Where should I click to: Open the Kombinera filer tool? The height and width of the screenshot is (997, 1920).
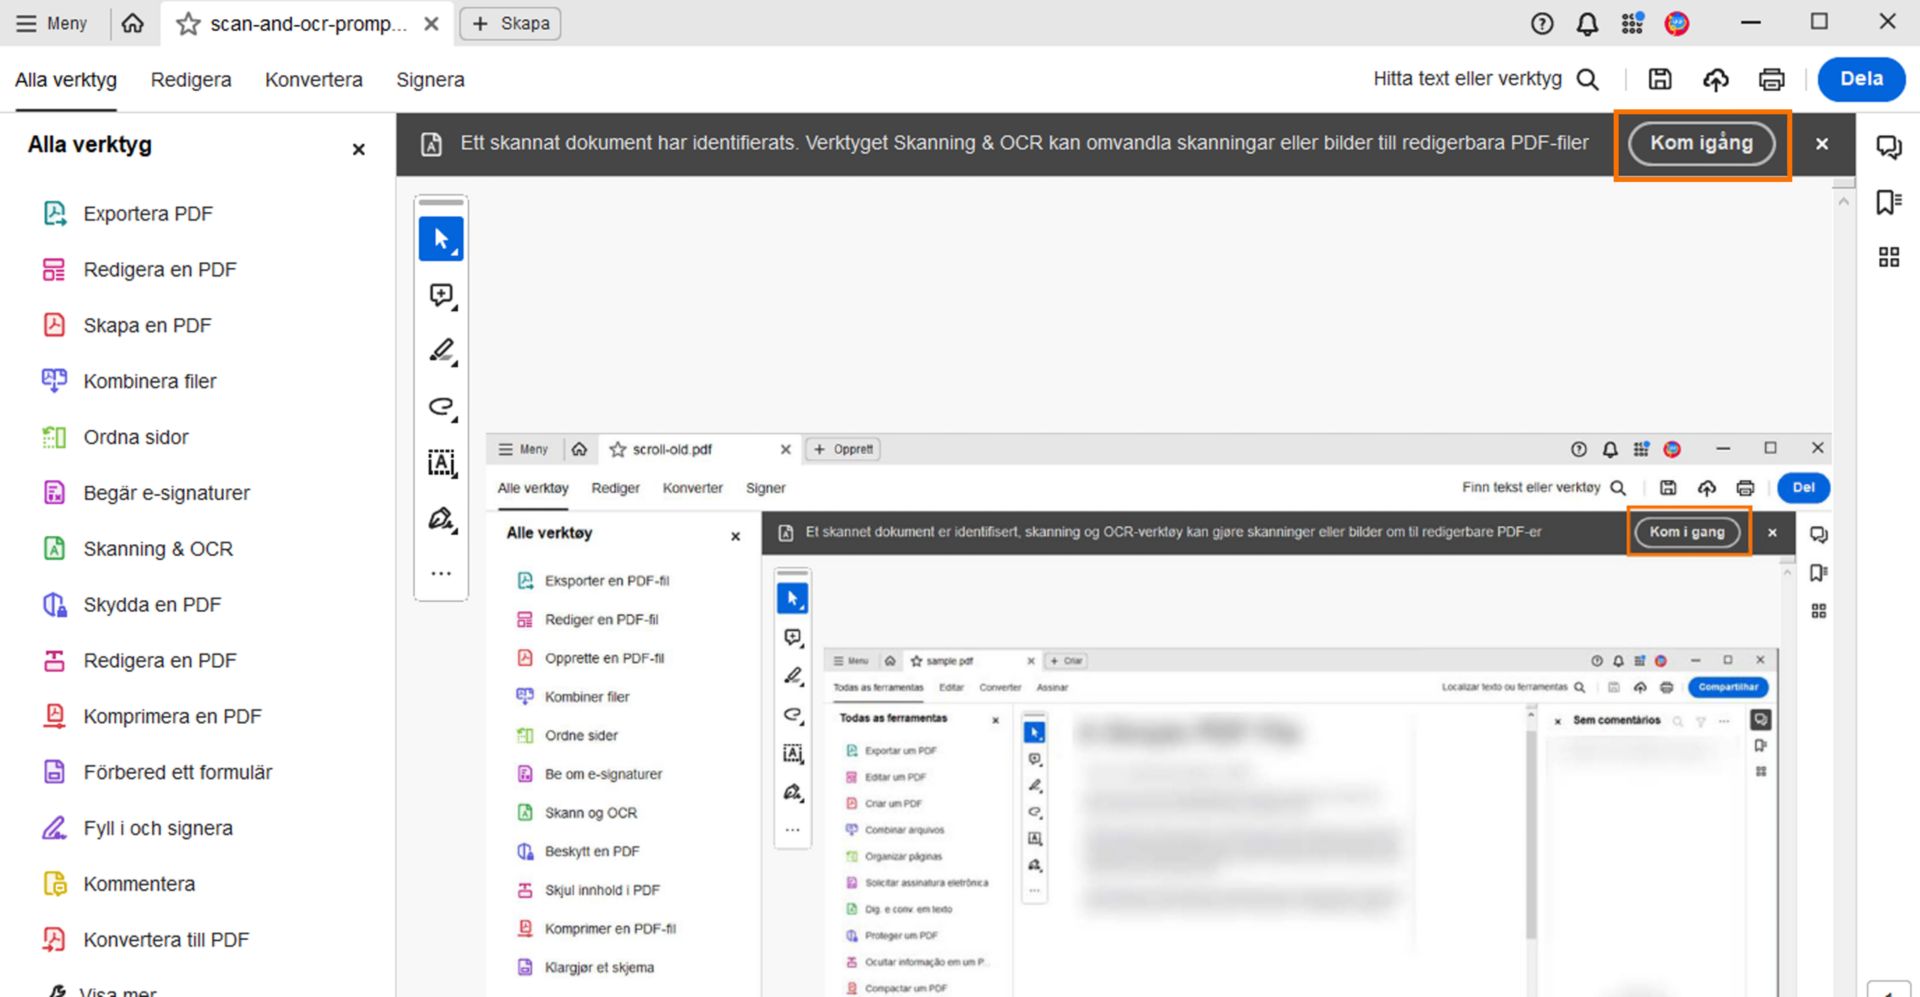[x=130, y=381]
